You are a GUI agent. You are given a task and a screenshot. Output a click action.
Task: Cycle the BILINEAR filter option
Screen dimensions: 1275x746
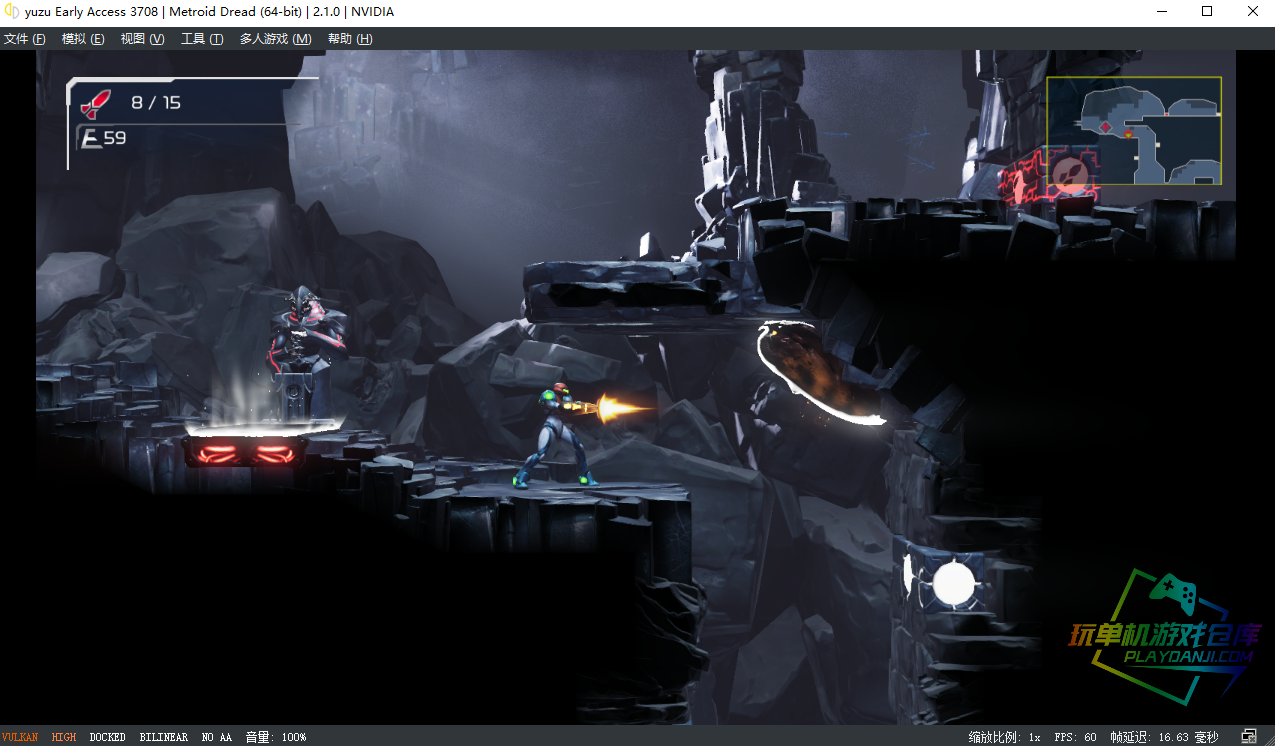(163, 737)
